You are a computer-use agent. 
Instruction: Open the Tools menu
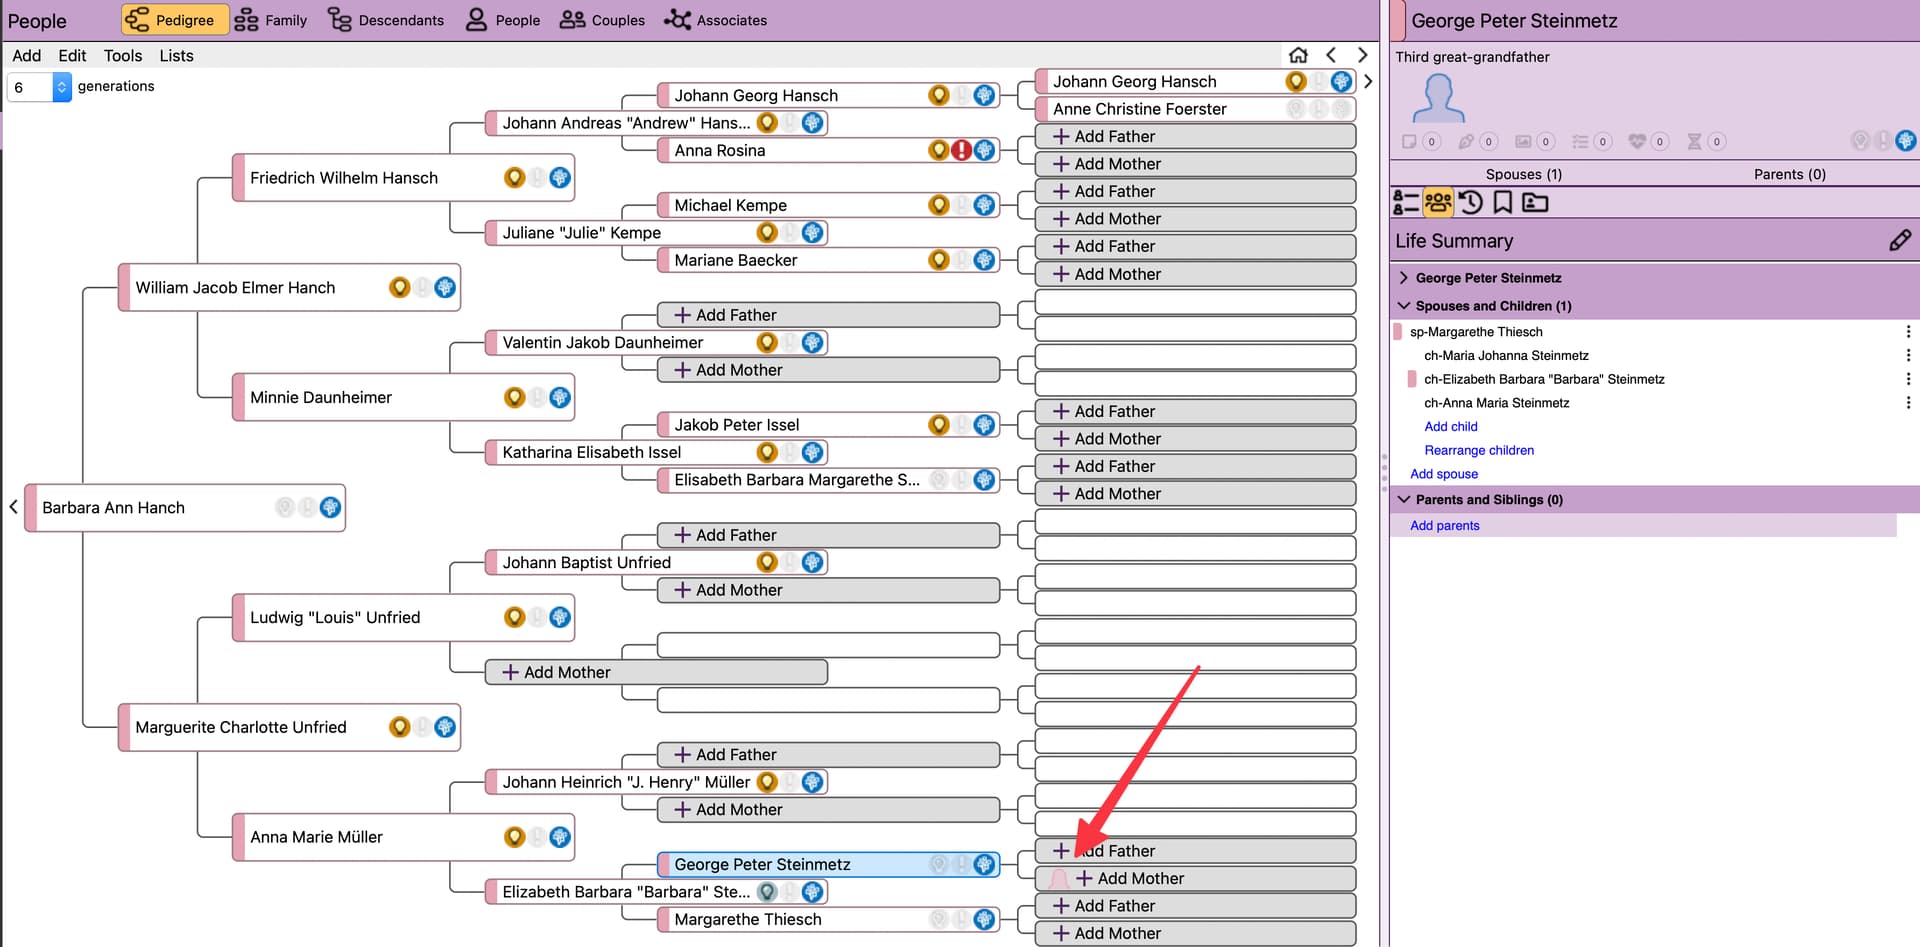click(123, 56)
